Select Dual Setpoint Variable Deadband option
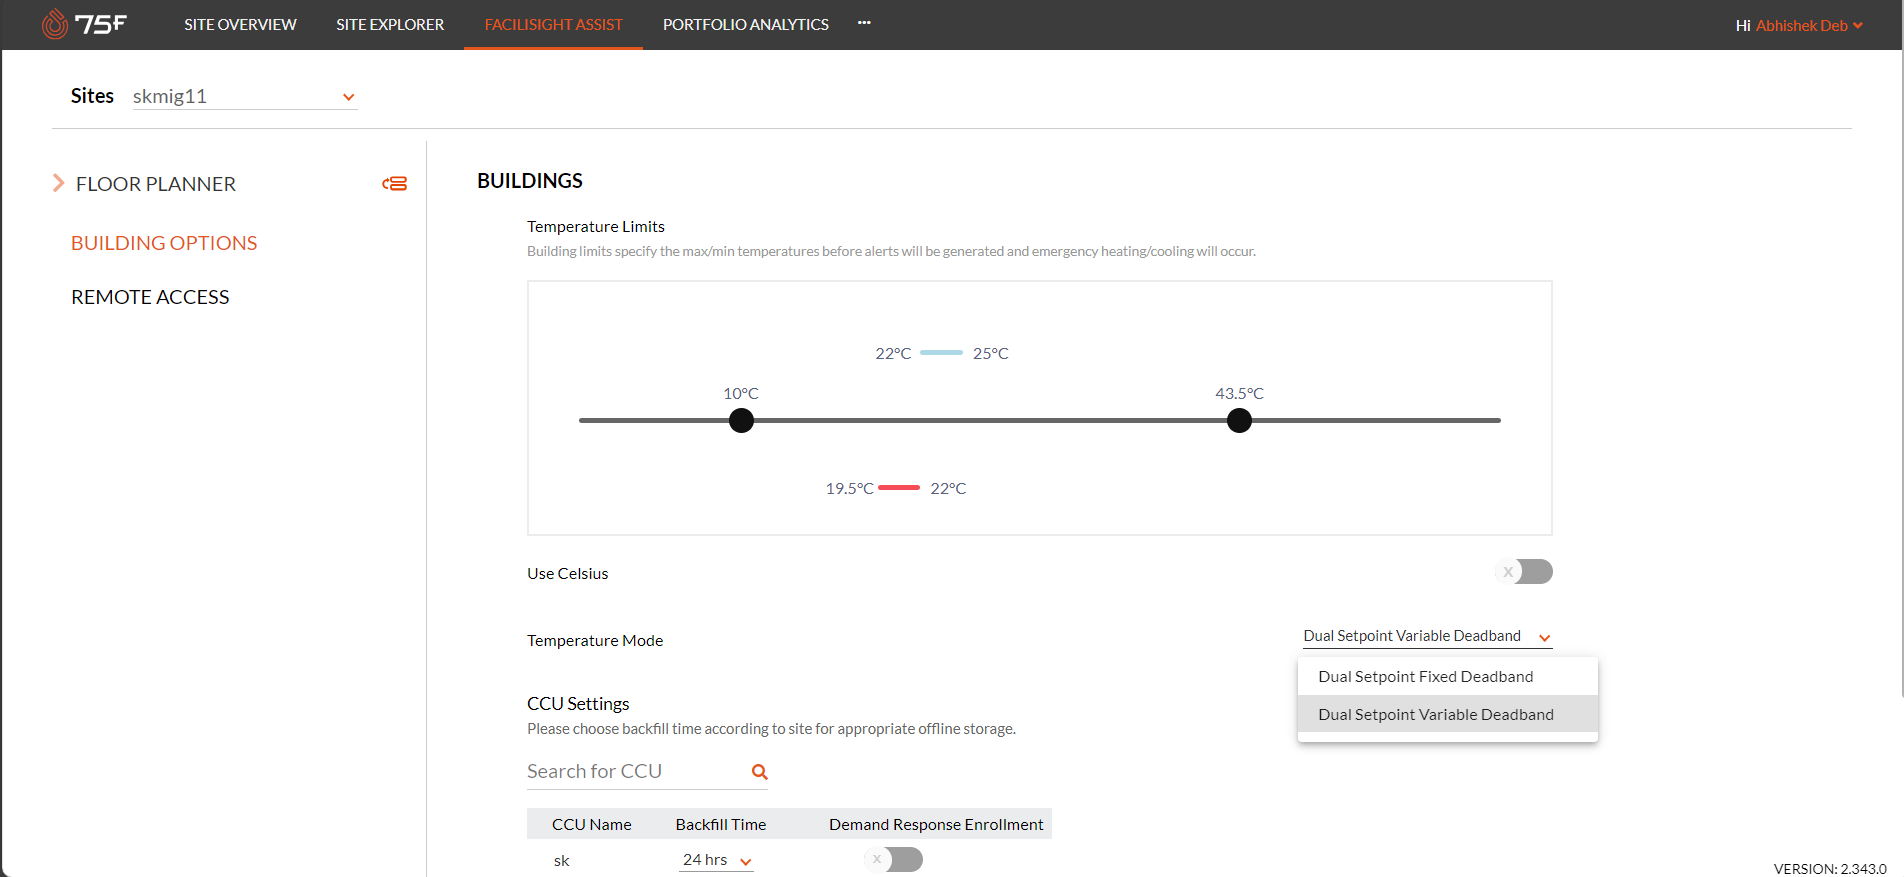1904x877 pixels. (x=1435, y=715)
